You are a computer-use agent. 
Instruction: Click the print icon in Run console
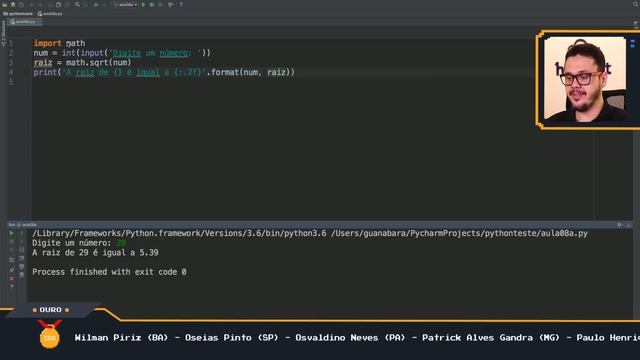tap(22, 267)
